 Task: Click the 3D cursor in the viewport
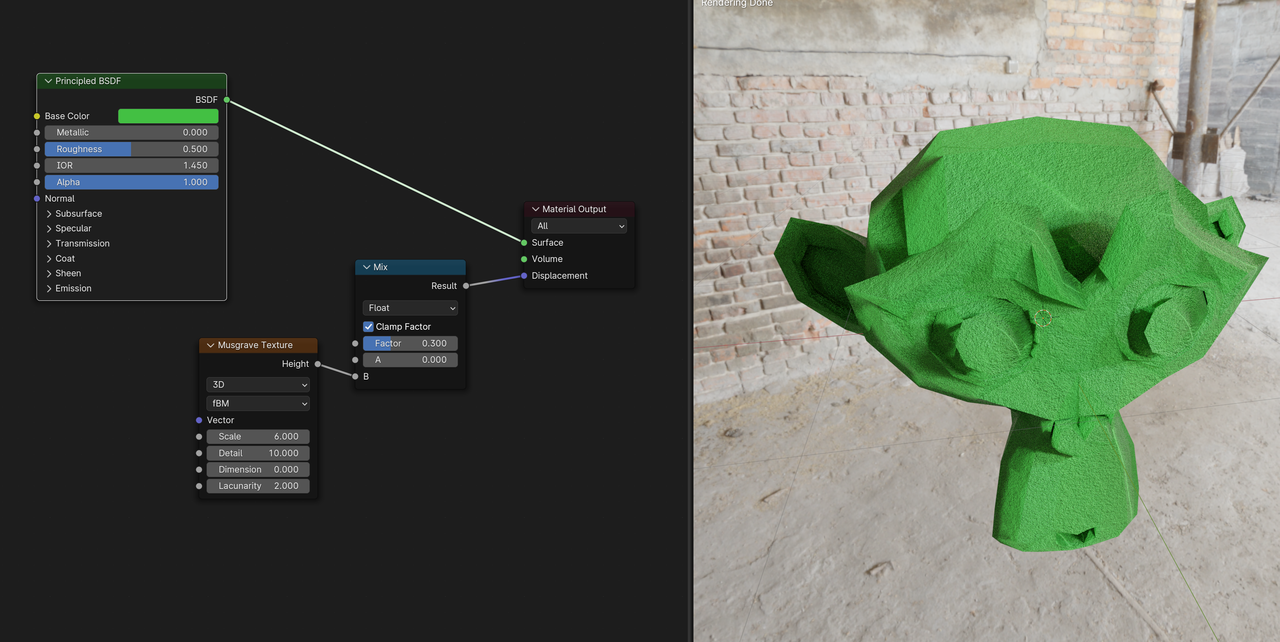coord(1042,319)
